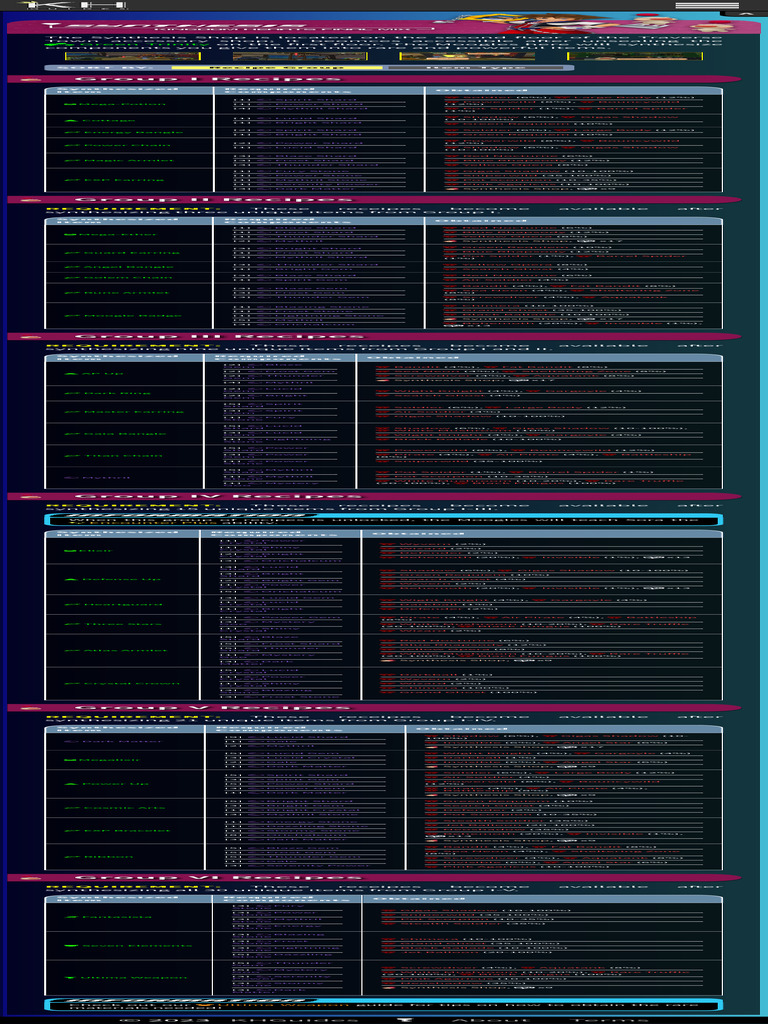This screenshot has width=768, height=1024.
Task: Open the last screenshot thumbnail under the intro
Action: click(636, 57)
